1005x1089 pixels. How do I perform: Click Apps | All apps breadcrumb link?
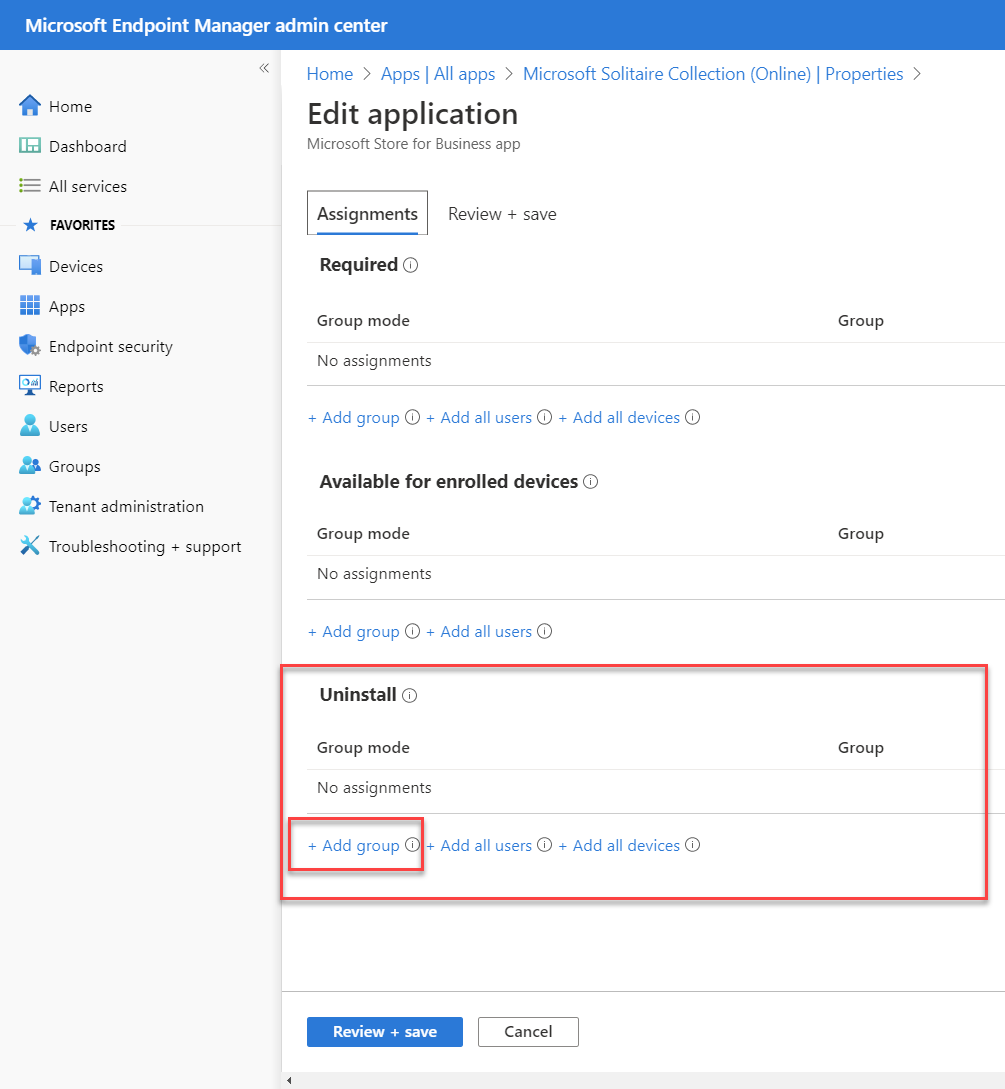(x=438, y=74)
